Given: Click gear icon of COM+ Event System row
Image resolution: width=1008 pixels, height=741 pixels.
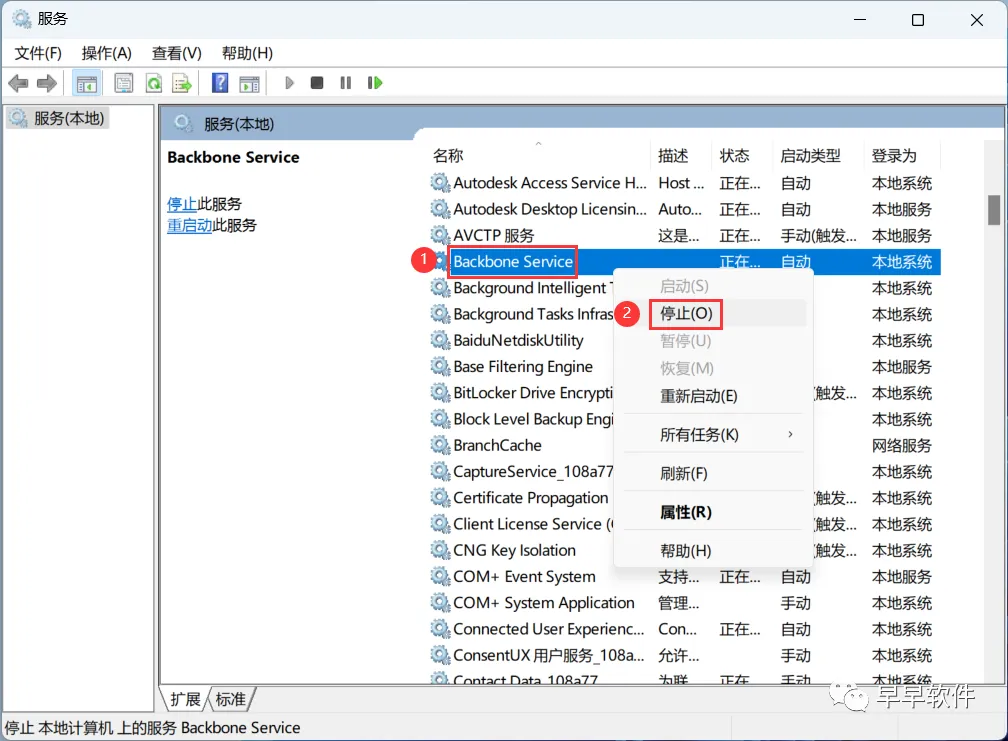Looking at the screenshot, I should [440, 576].
